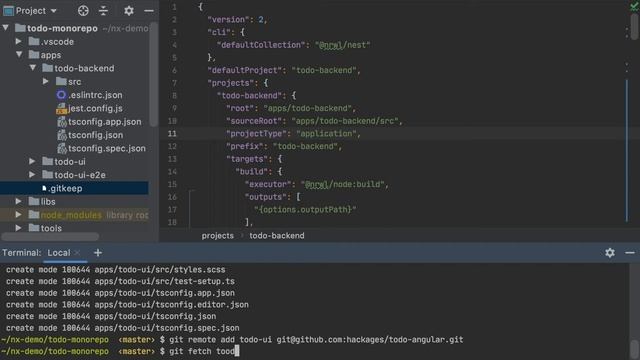Select the .eslintrc.json file

tap(95, 95)
